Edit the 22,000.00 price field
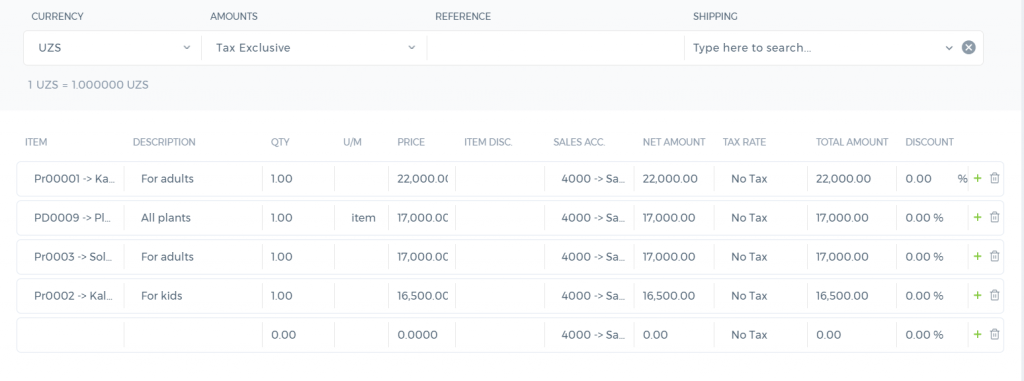Viewport: 1024px width, 381px height. click(422, 178)
